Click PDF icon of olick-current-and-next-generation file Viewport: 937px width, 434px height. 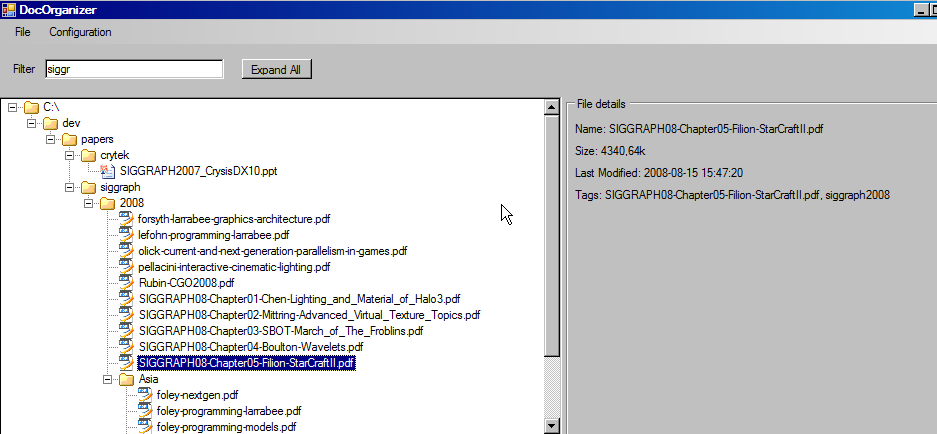pyautogui.click(x=126, y=251)
